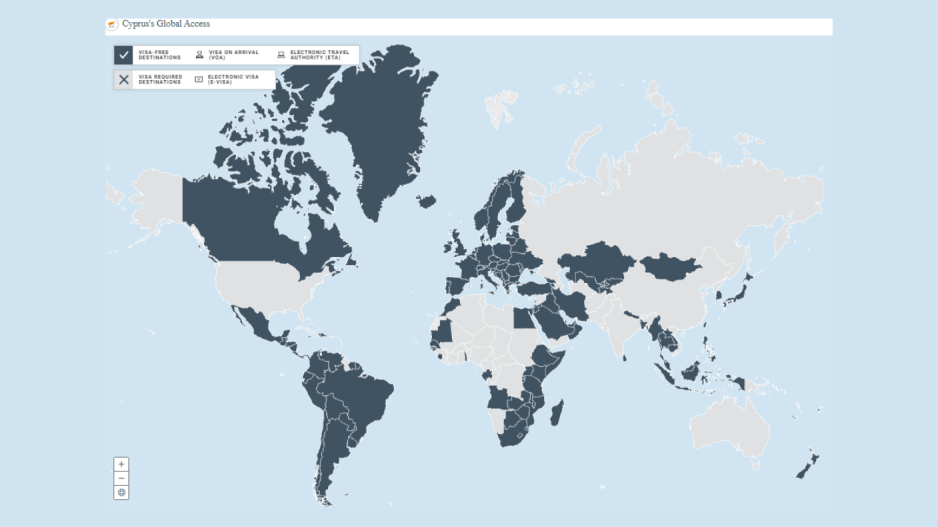Toggle the visa required destinations X box
Screen dimensions: 938x527
coord(123,80)
